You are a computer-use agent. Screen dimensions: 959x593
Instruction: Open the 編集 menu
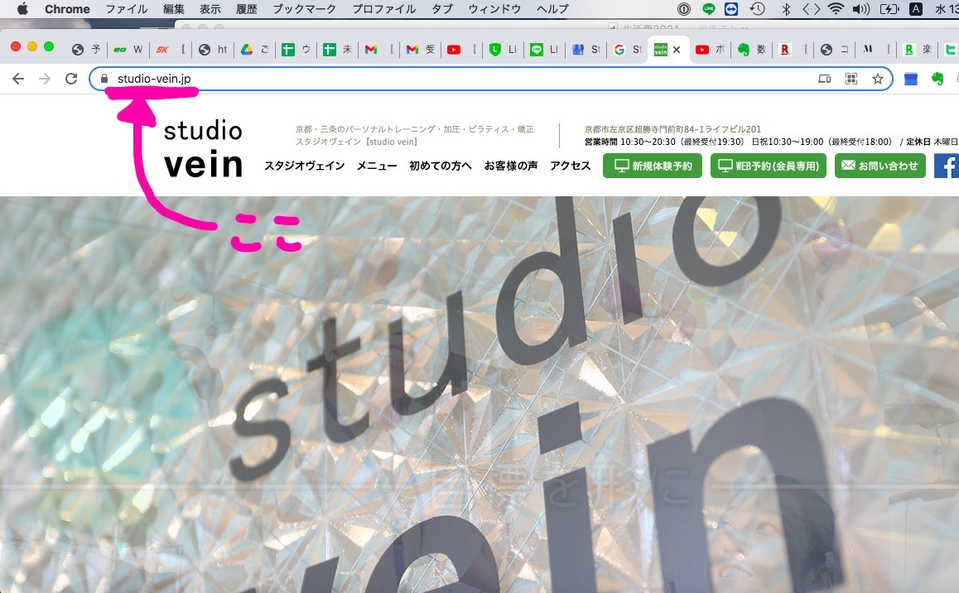[x=174, y=9]
